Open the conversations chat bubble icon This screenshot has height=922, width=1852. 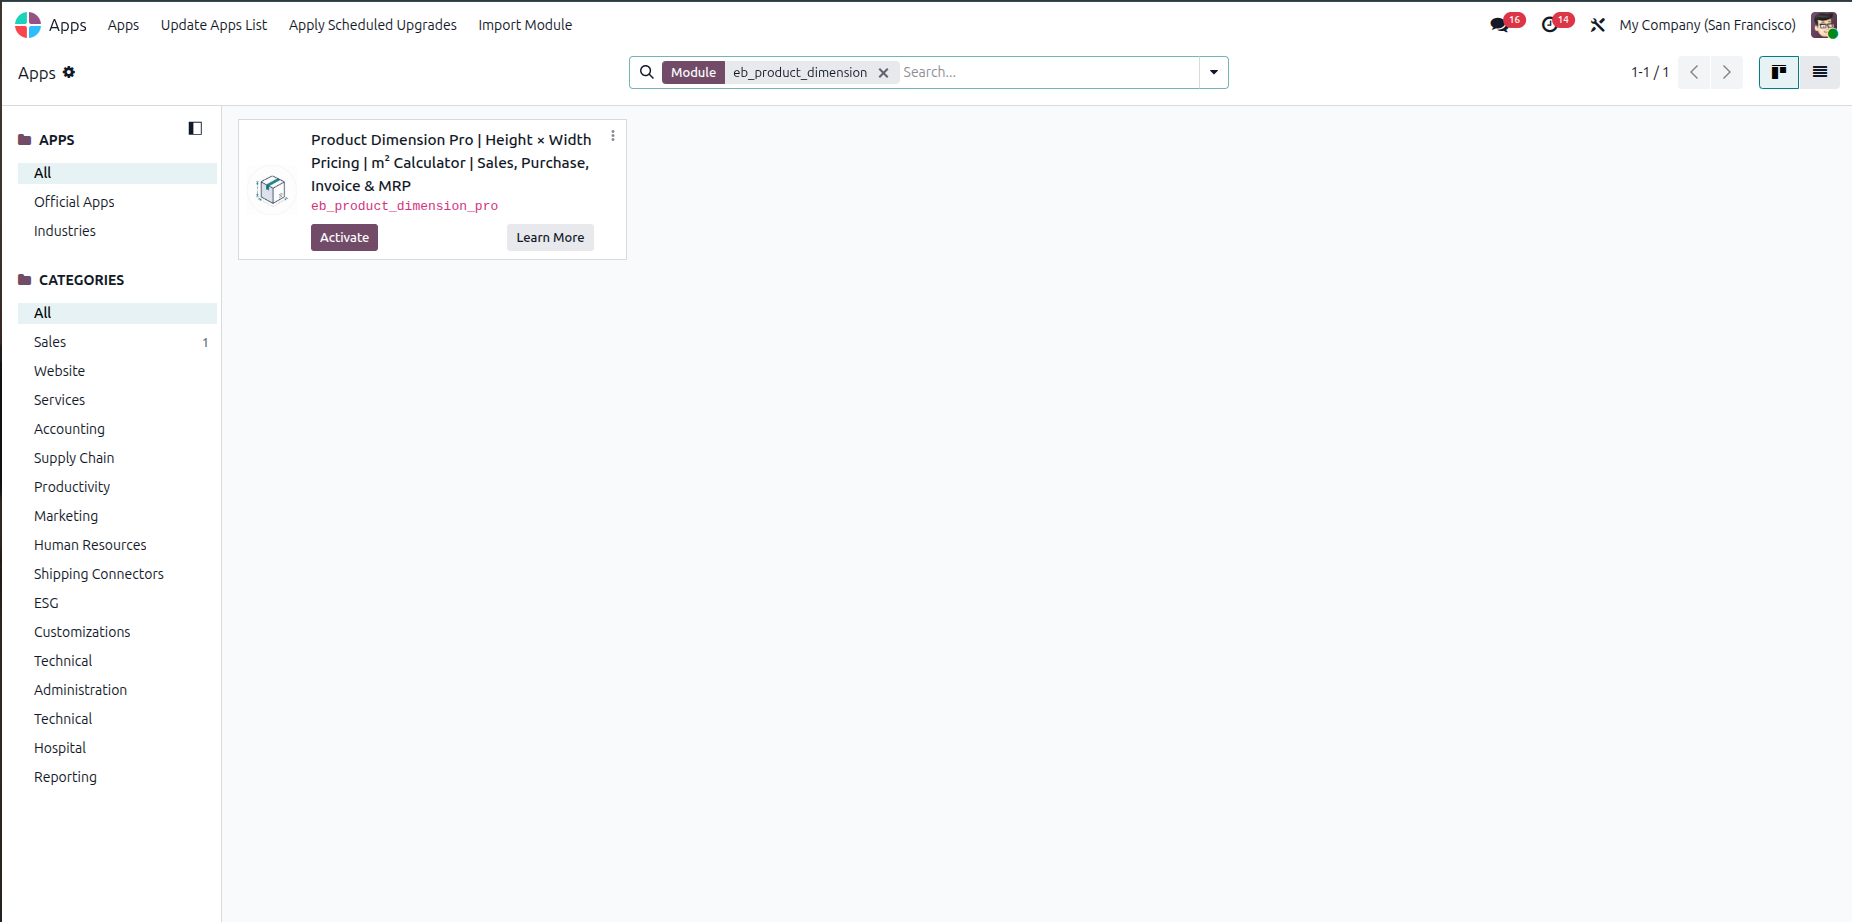[1499, 25]
